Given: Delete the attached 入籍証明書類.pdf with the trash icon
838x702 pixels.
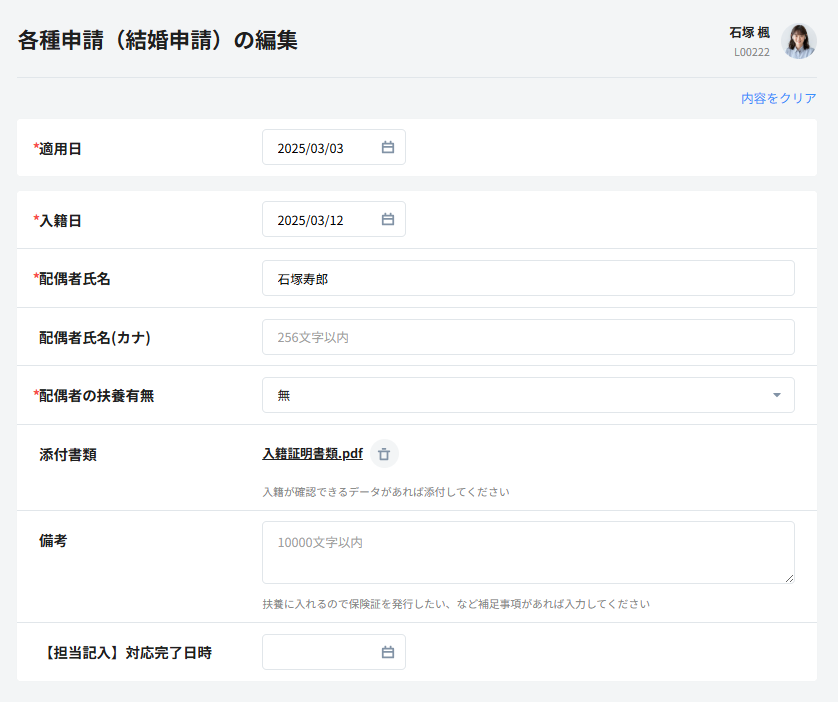Looking at the screenshot, I should click(x=384, y=454).
